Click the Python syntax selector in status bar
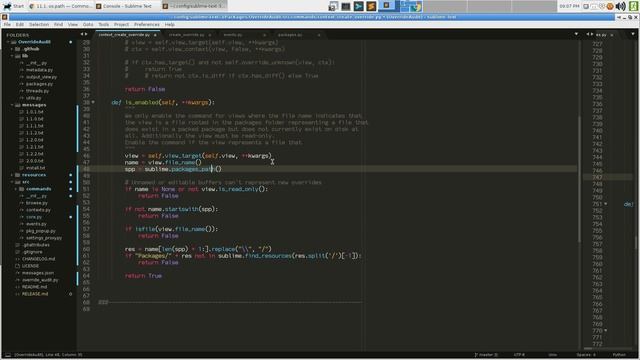 619,355
